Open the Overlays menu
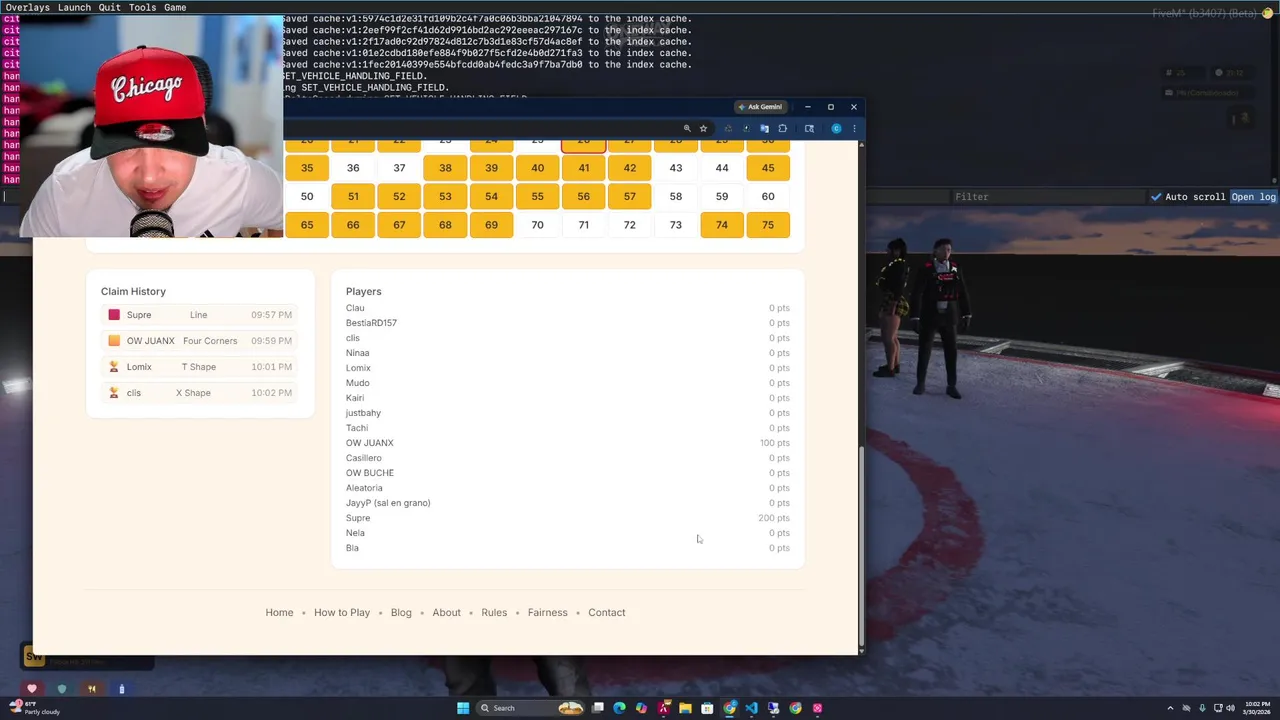The height and width of the screenshot is (720, 1280). (27, 7)
